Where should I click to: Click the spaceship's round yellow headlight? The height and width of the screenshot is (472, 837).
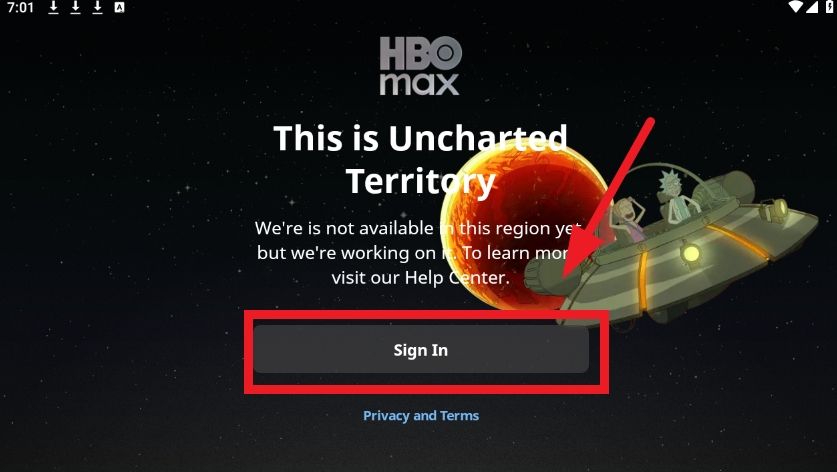click(691, 253)
